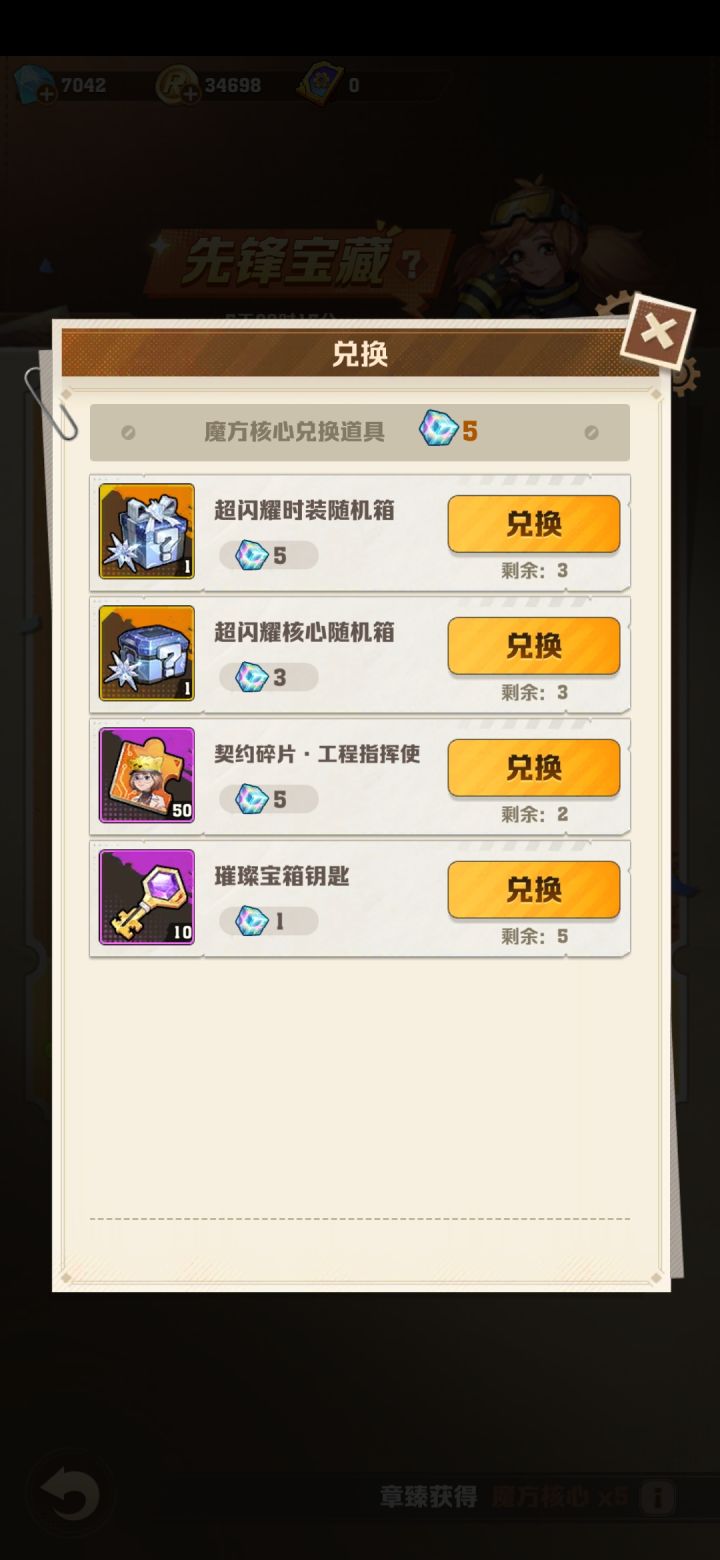This screenshot has width=720, height=1560.
Task: Close the 兑换 exchange dialog
Action: pyautogui.click(x=657, y=331)
